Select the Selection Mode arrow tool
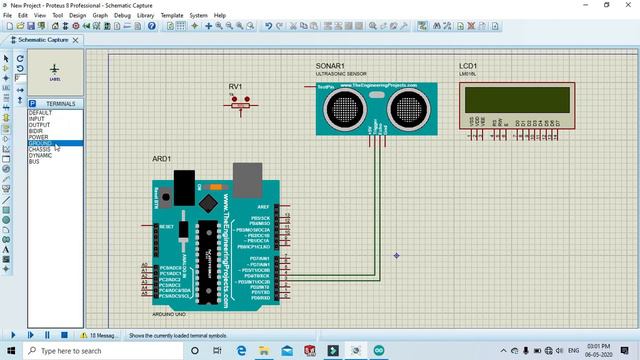 (x=6, y=58)
